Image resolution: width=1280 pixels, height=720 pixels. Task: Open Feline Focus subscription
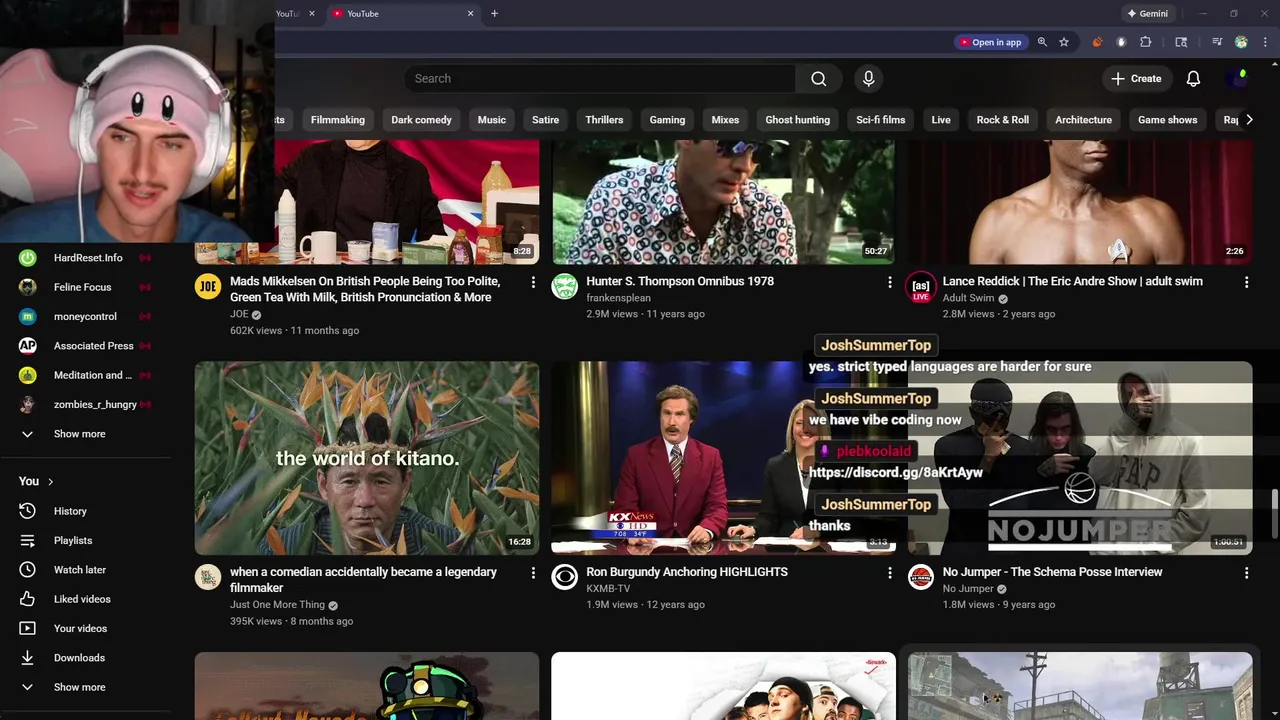(85, 287)
